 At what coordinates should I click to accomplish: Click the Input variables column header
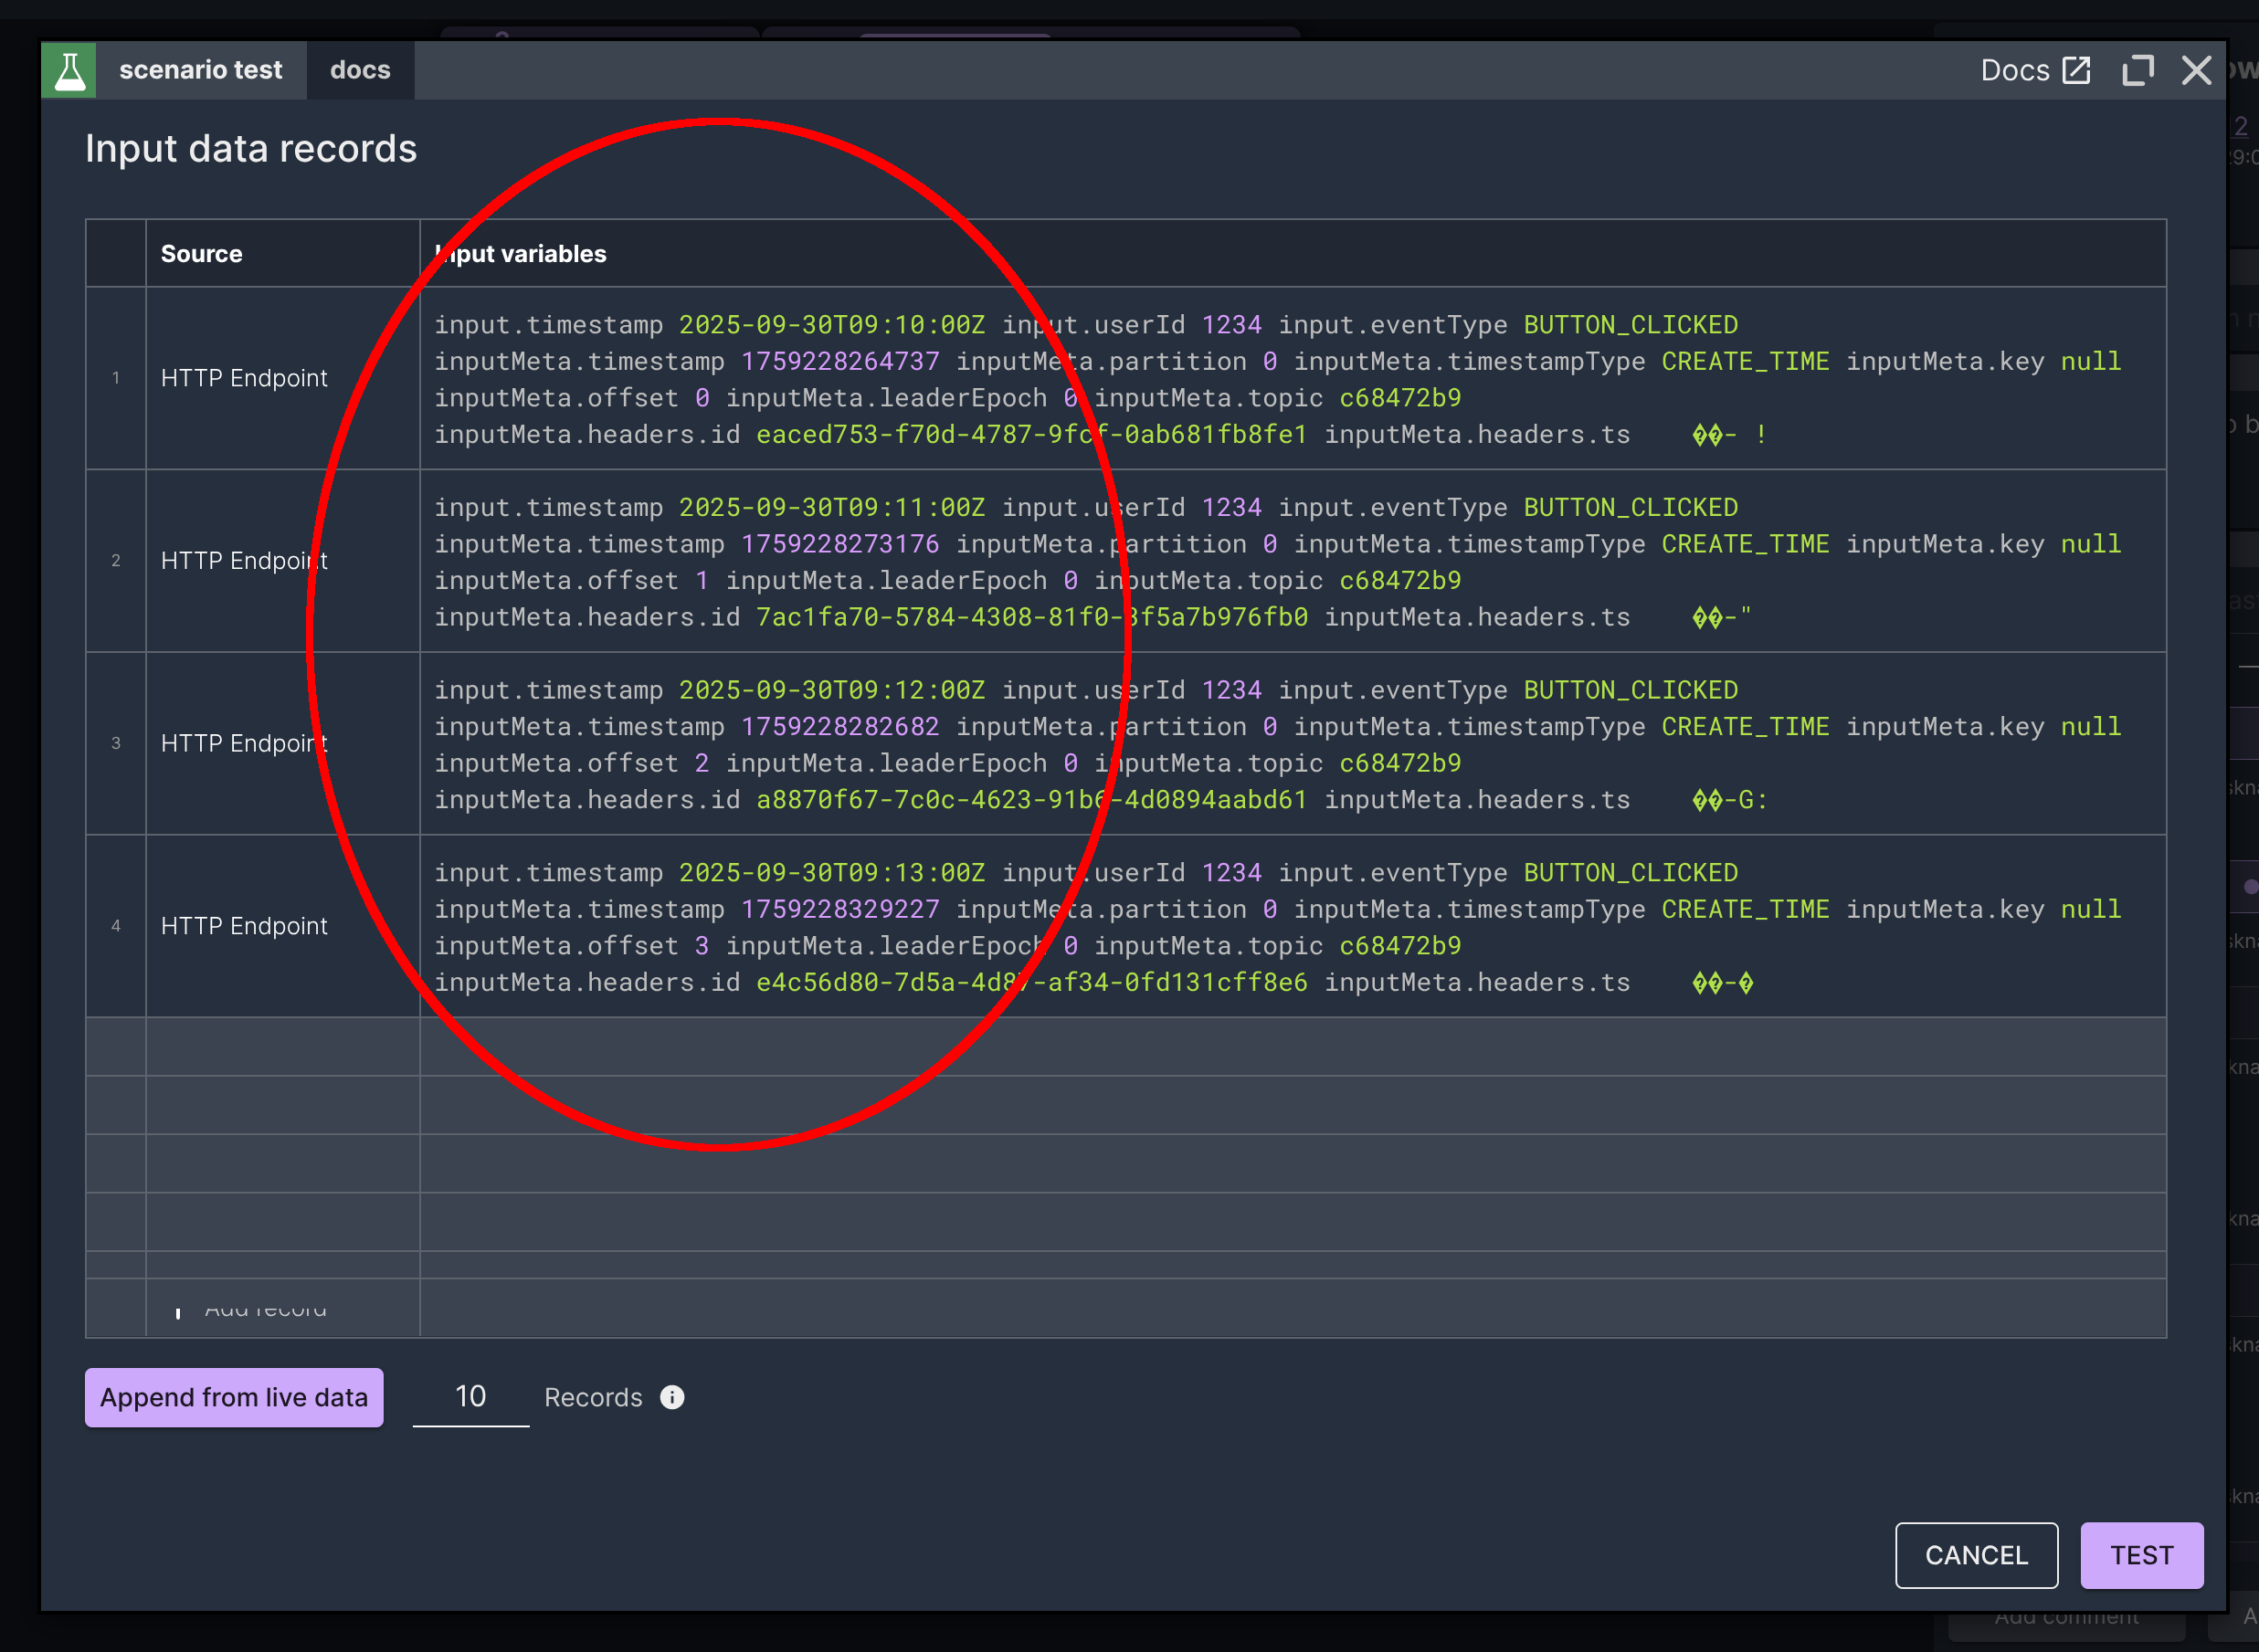tap(521, 254)
